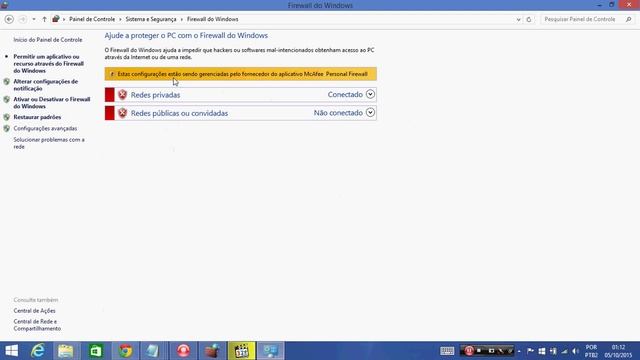Select Painel de Controle breadcrumb
The image size is (640, 360).
point(92,19)
